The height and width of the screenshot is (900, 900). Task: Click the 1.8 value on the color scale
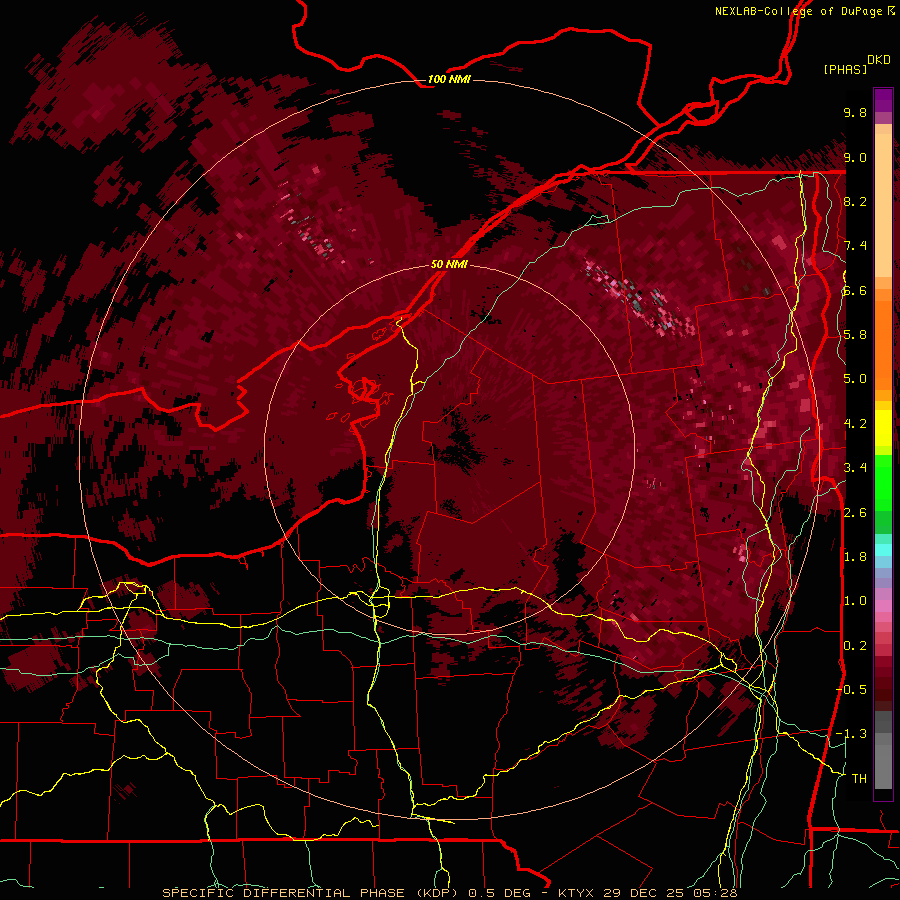click(x=855, y=557)
